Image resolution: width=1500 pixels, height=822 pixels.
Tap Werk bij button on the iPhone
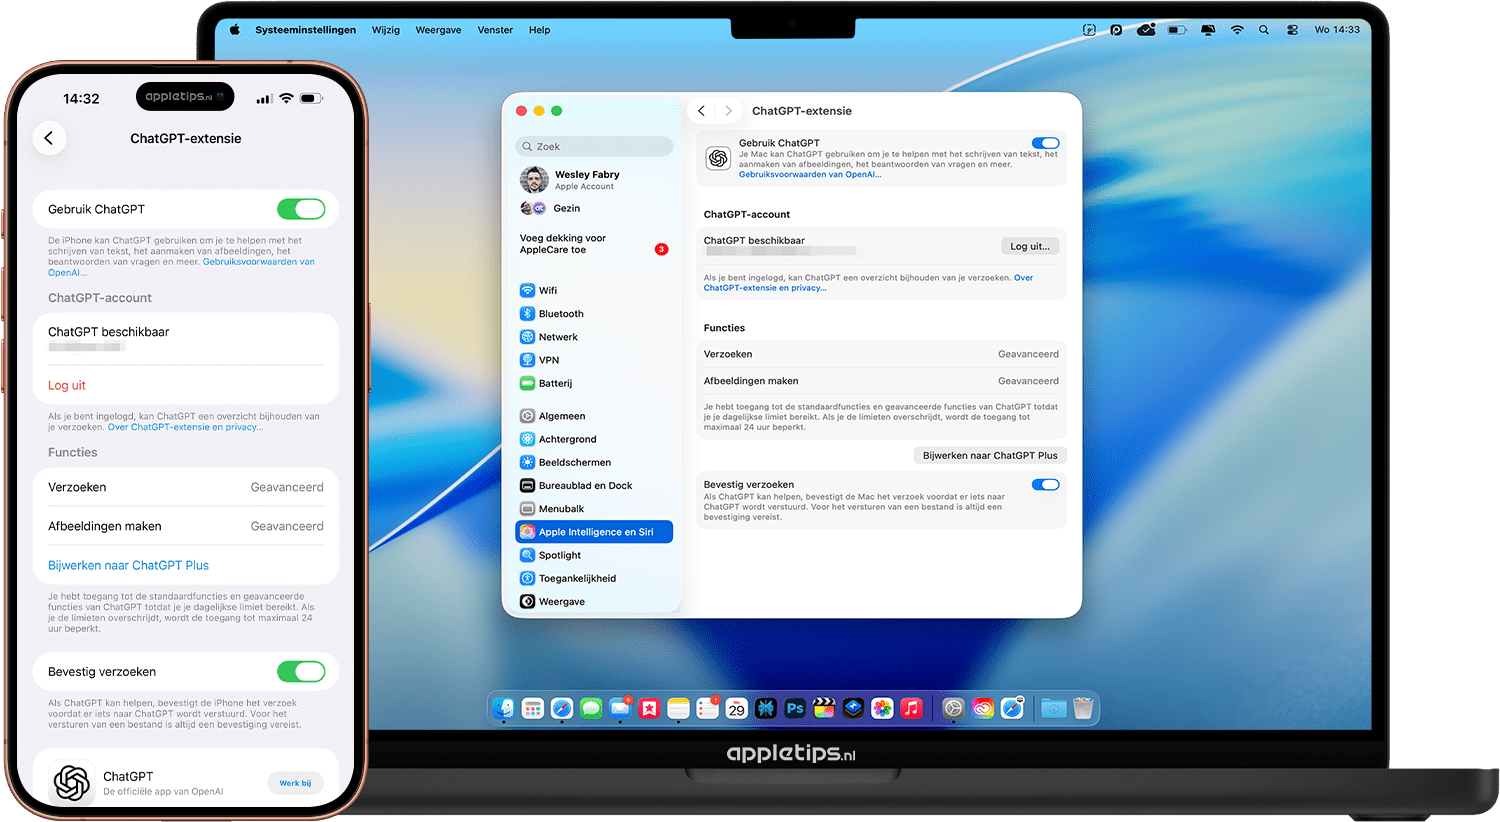coord(295,783)
